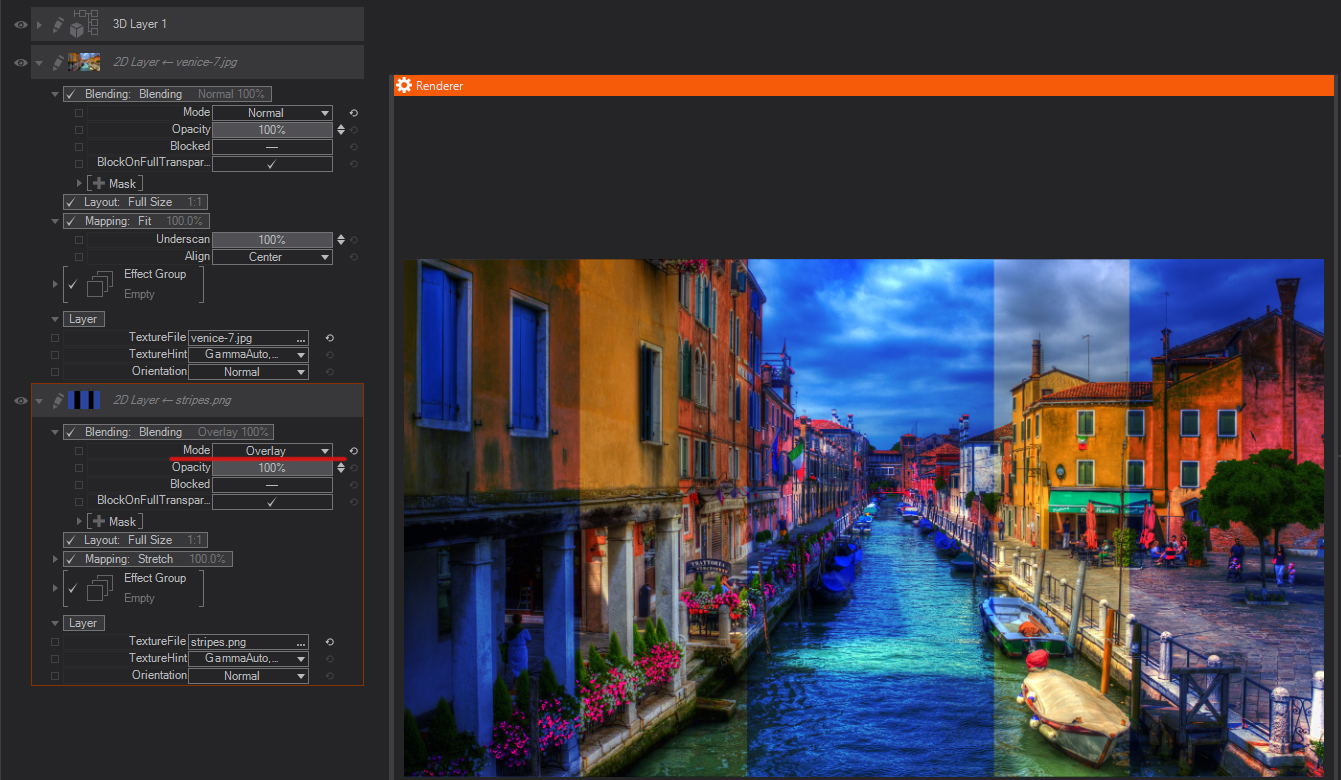Viewport: 1341px width, 780px height.
Task: Expand the 3D Layer 1 tree arrow
Action: pyautogui.click(x=40, y=24)
